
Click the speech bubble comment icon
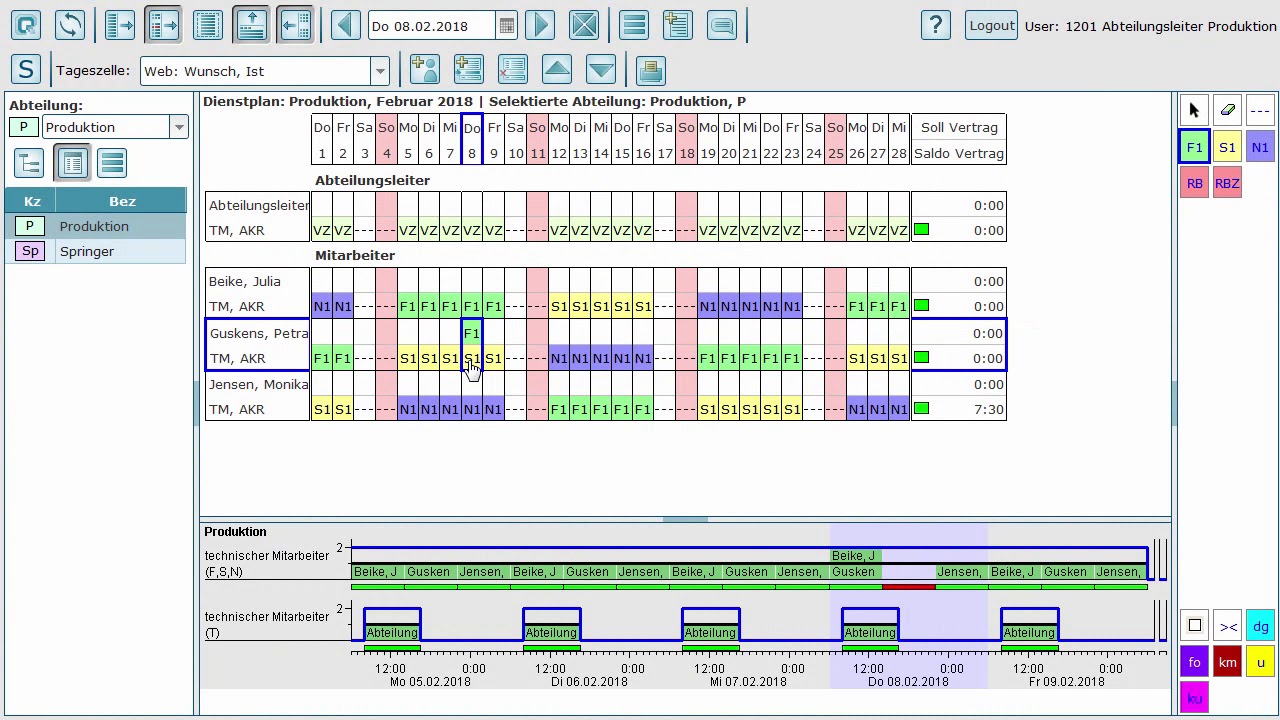[722, 25]
